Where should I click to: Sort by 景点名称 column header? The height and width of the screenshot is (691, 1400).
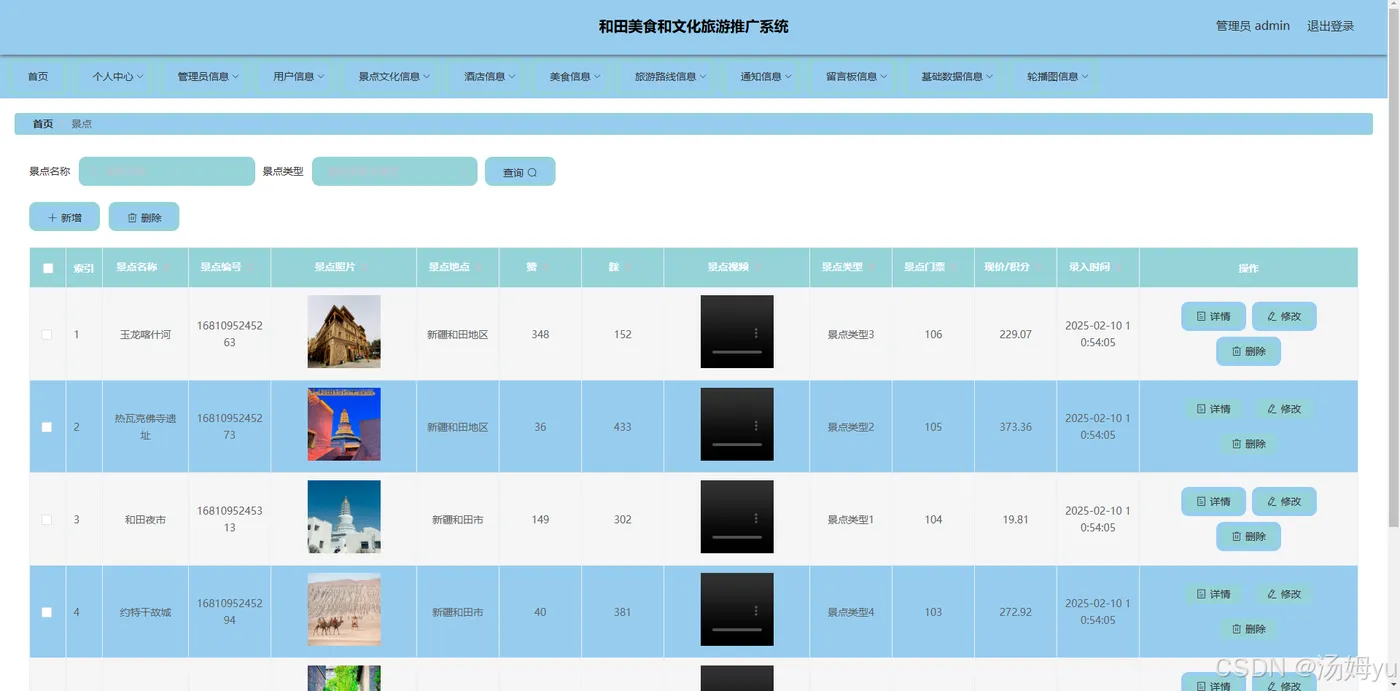tap(145, 267)
